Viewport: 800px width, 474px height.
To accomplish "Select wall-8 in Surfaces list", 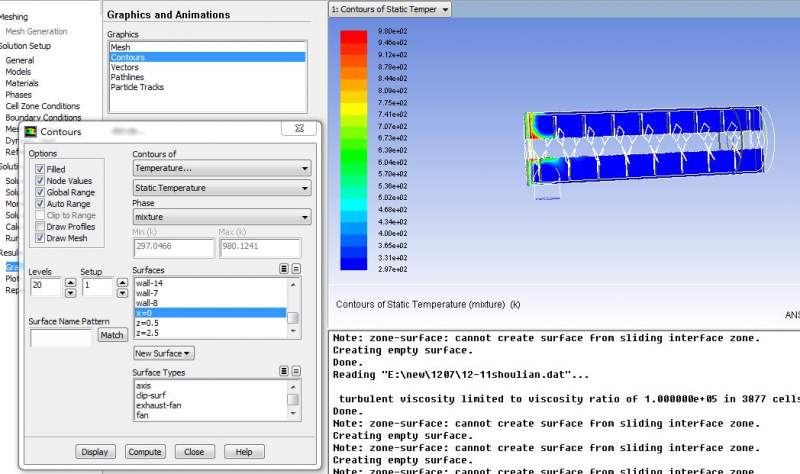I will point(210,303).
